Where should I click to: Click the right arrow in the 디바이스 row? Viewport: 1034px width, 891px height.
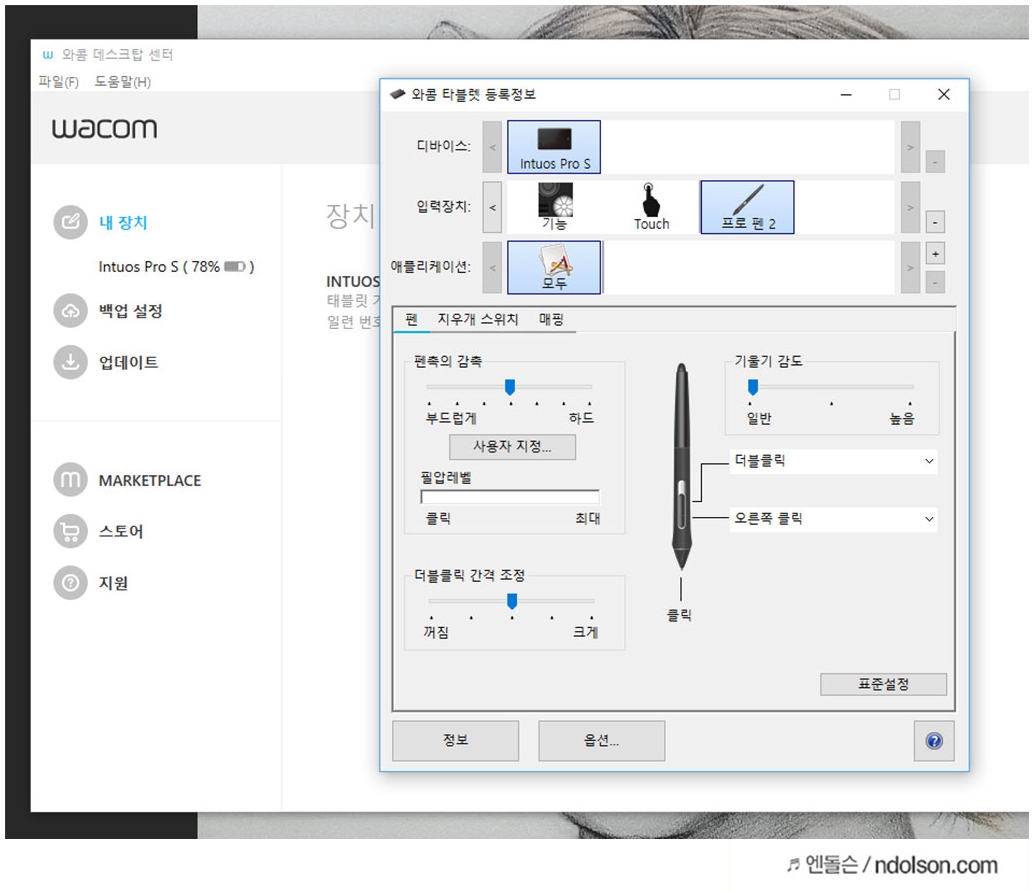[x=910, y=147]
